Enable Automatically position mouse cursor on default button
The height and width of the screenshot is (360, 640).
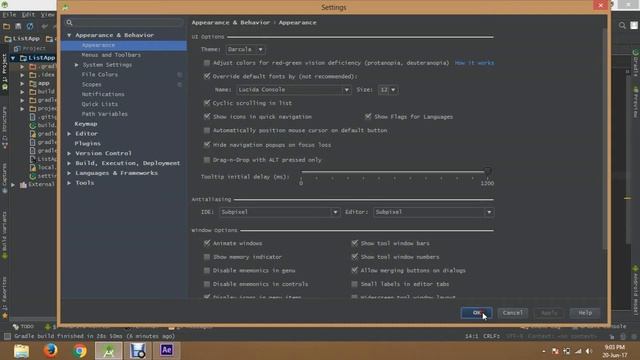pyautogui.click(x=207, y=130)
